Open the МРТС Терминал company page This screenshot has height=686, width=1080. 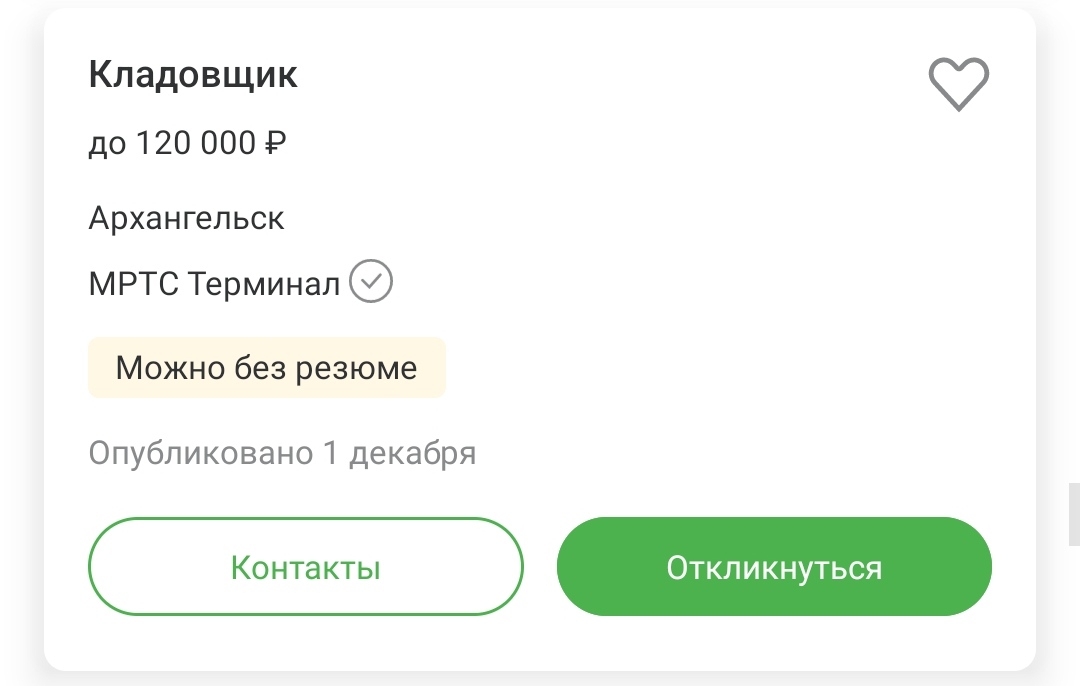(x=214, y=283)
